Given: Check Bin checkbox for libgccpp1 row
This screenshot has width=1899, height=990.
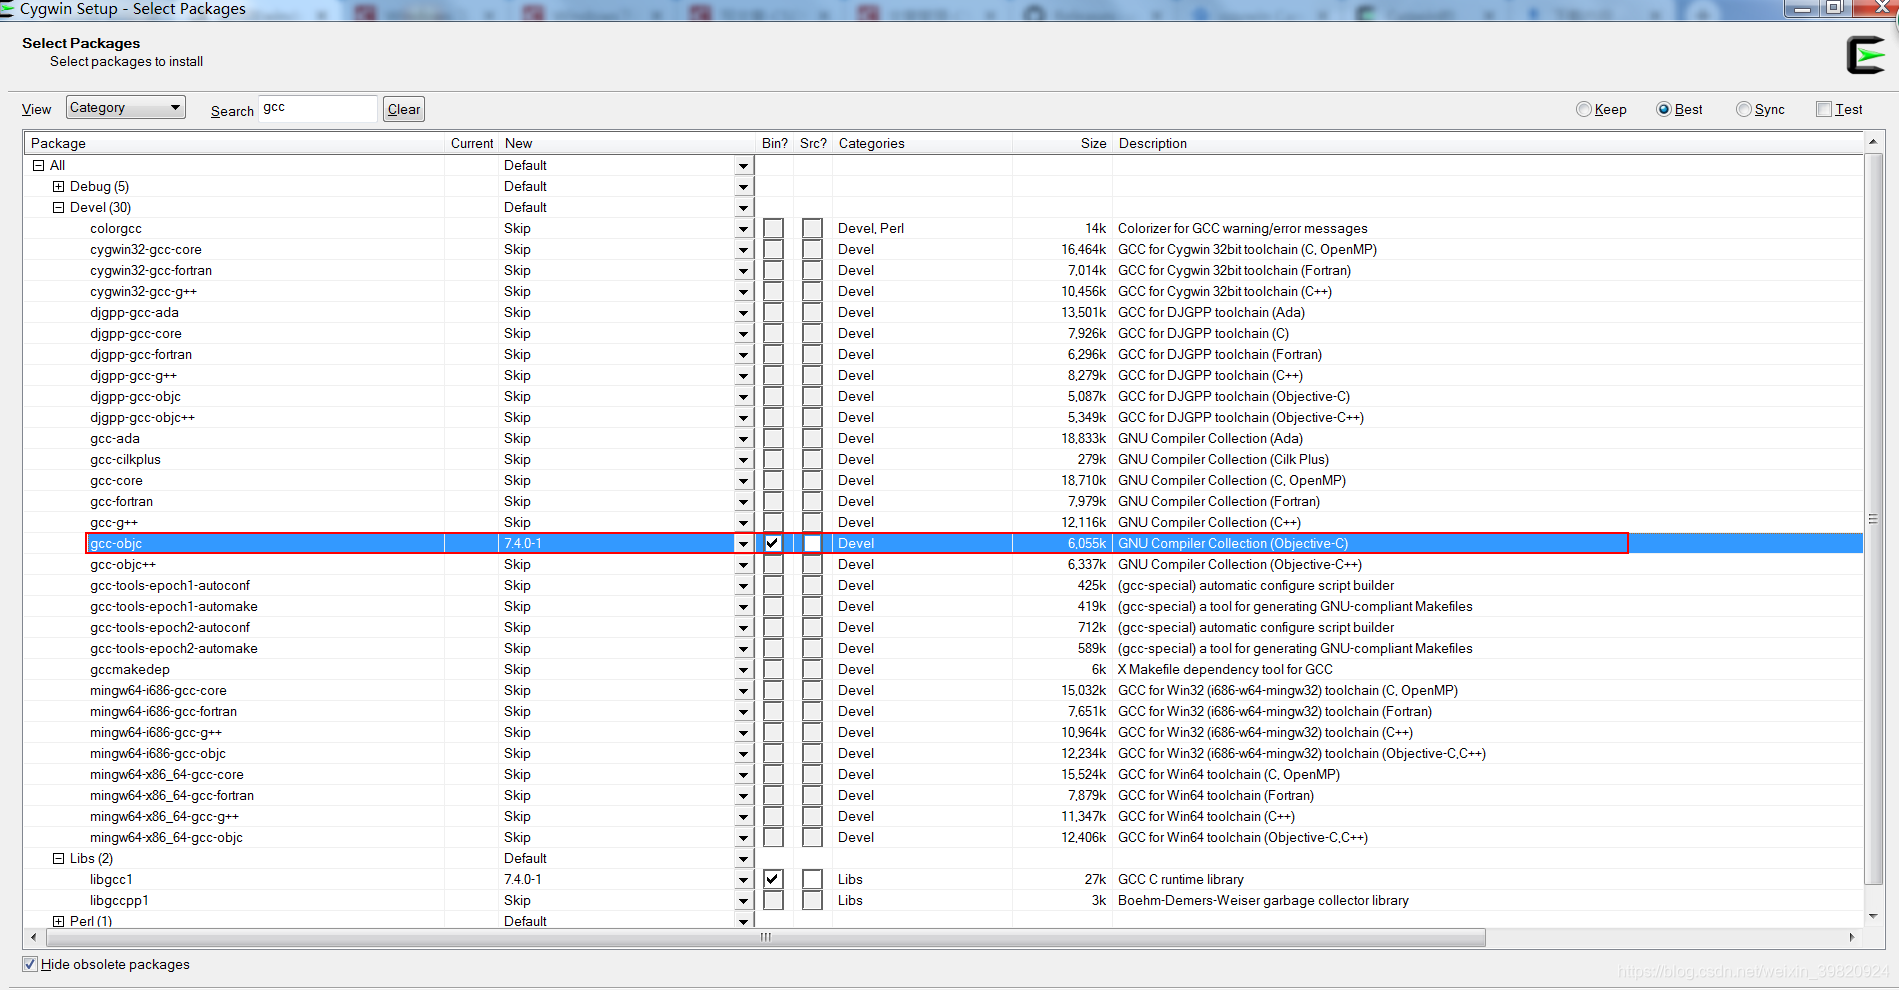Looking at the screenshot, I should tap(773, 900).
